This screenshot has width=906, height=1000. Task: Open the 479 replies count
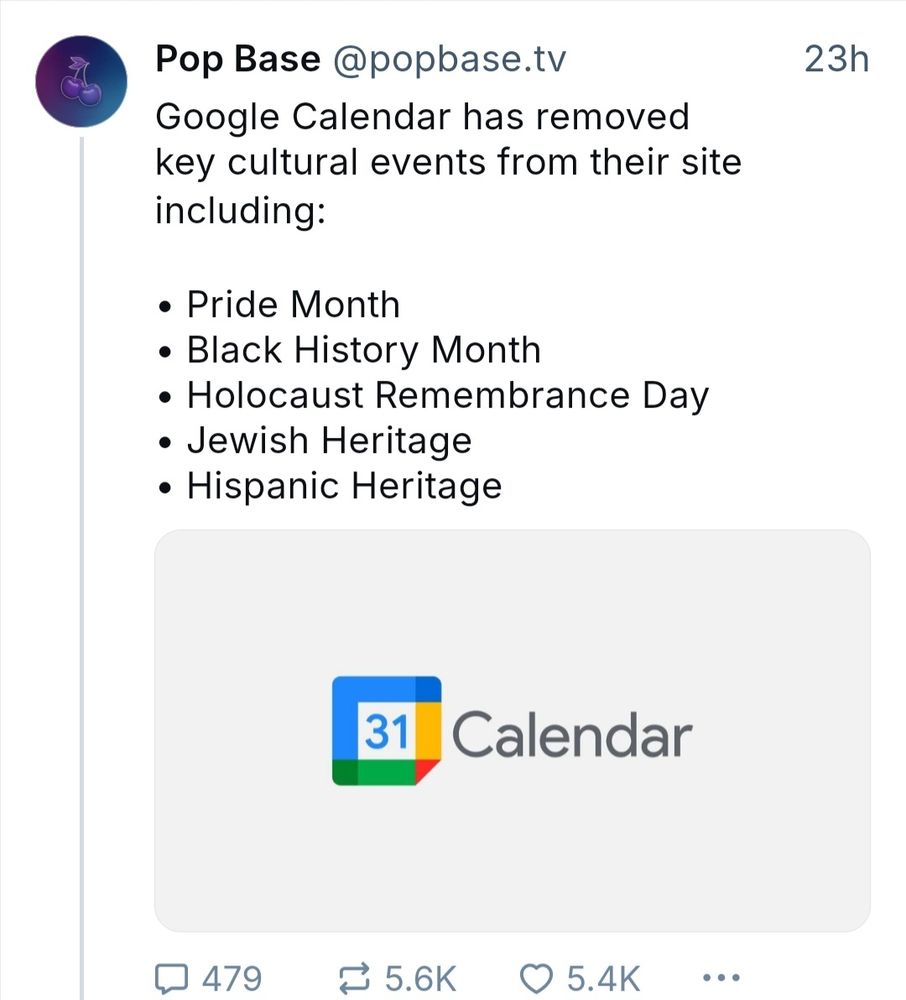click(232, 978)
